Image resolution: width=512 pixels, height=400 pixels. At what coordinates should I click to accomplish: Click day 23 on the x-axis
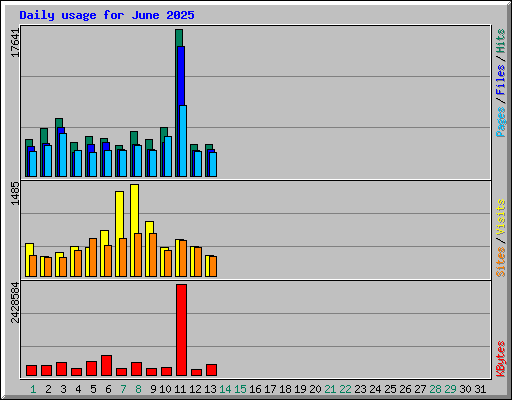point(360,389)
